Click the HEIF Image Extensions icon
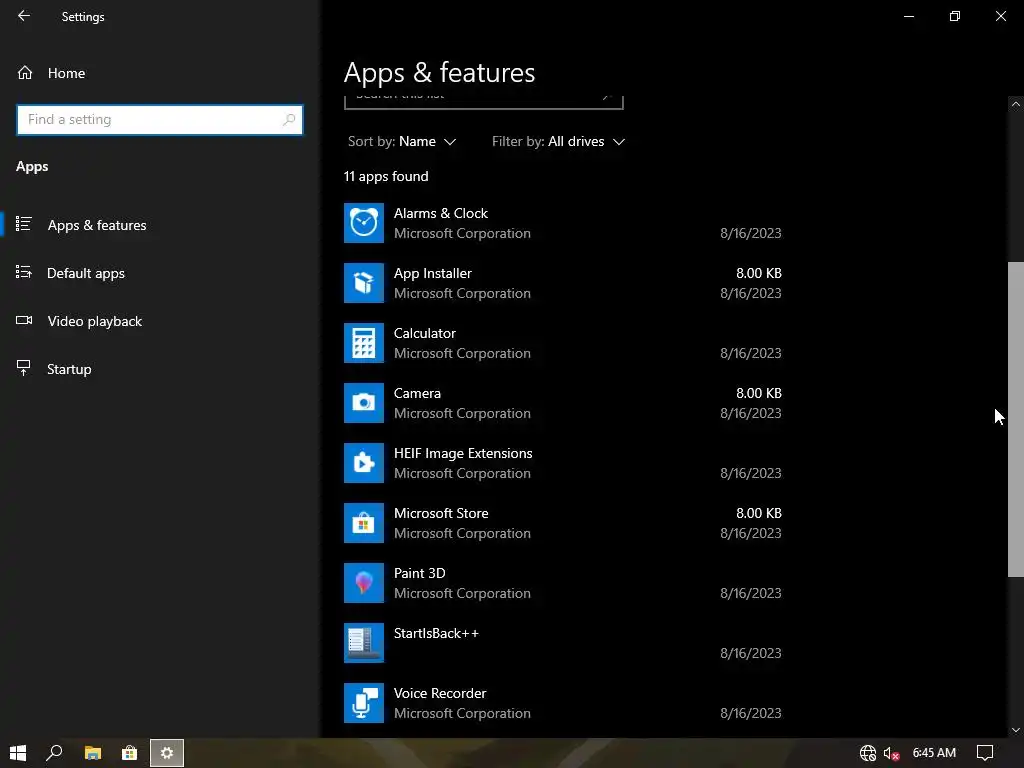Viewport: 1024px width, 768px height. (x=364, y=463)
